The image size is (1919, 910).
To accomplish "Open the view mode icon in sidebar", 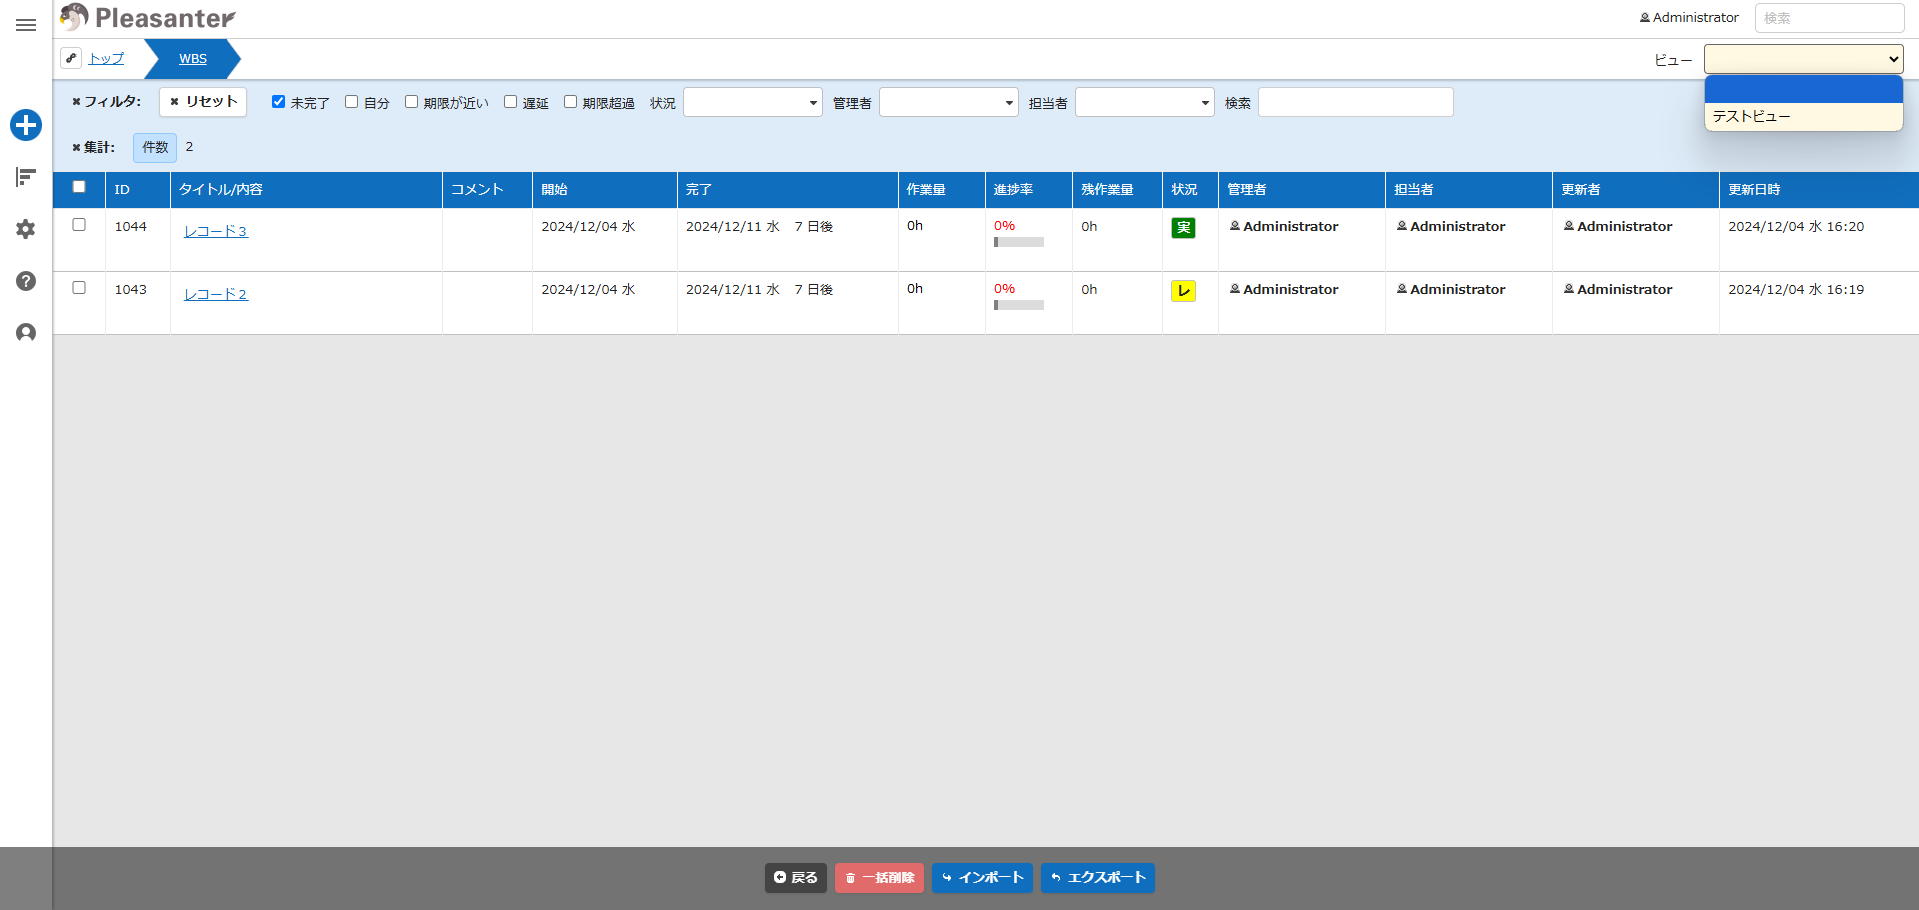I will [x=26, y=177].
